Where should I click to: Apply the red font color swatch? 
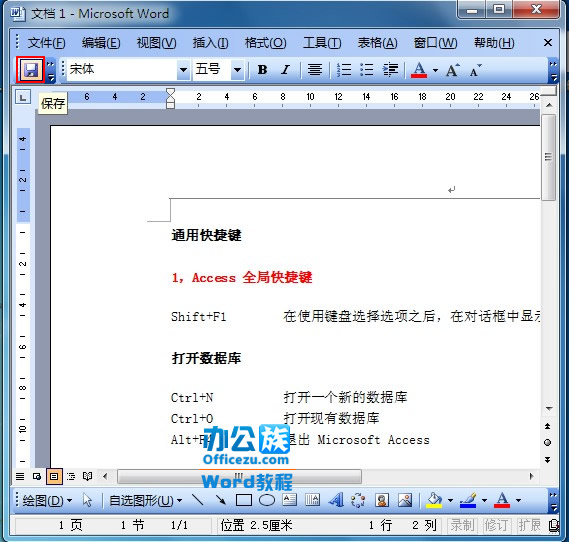(419, 70)
